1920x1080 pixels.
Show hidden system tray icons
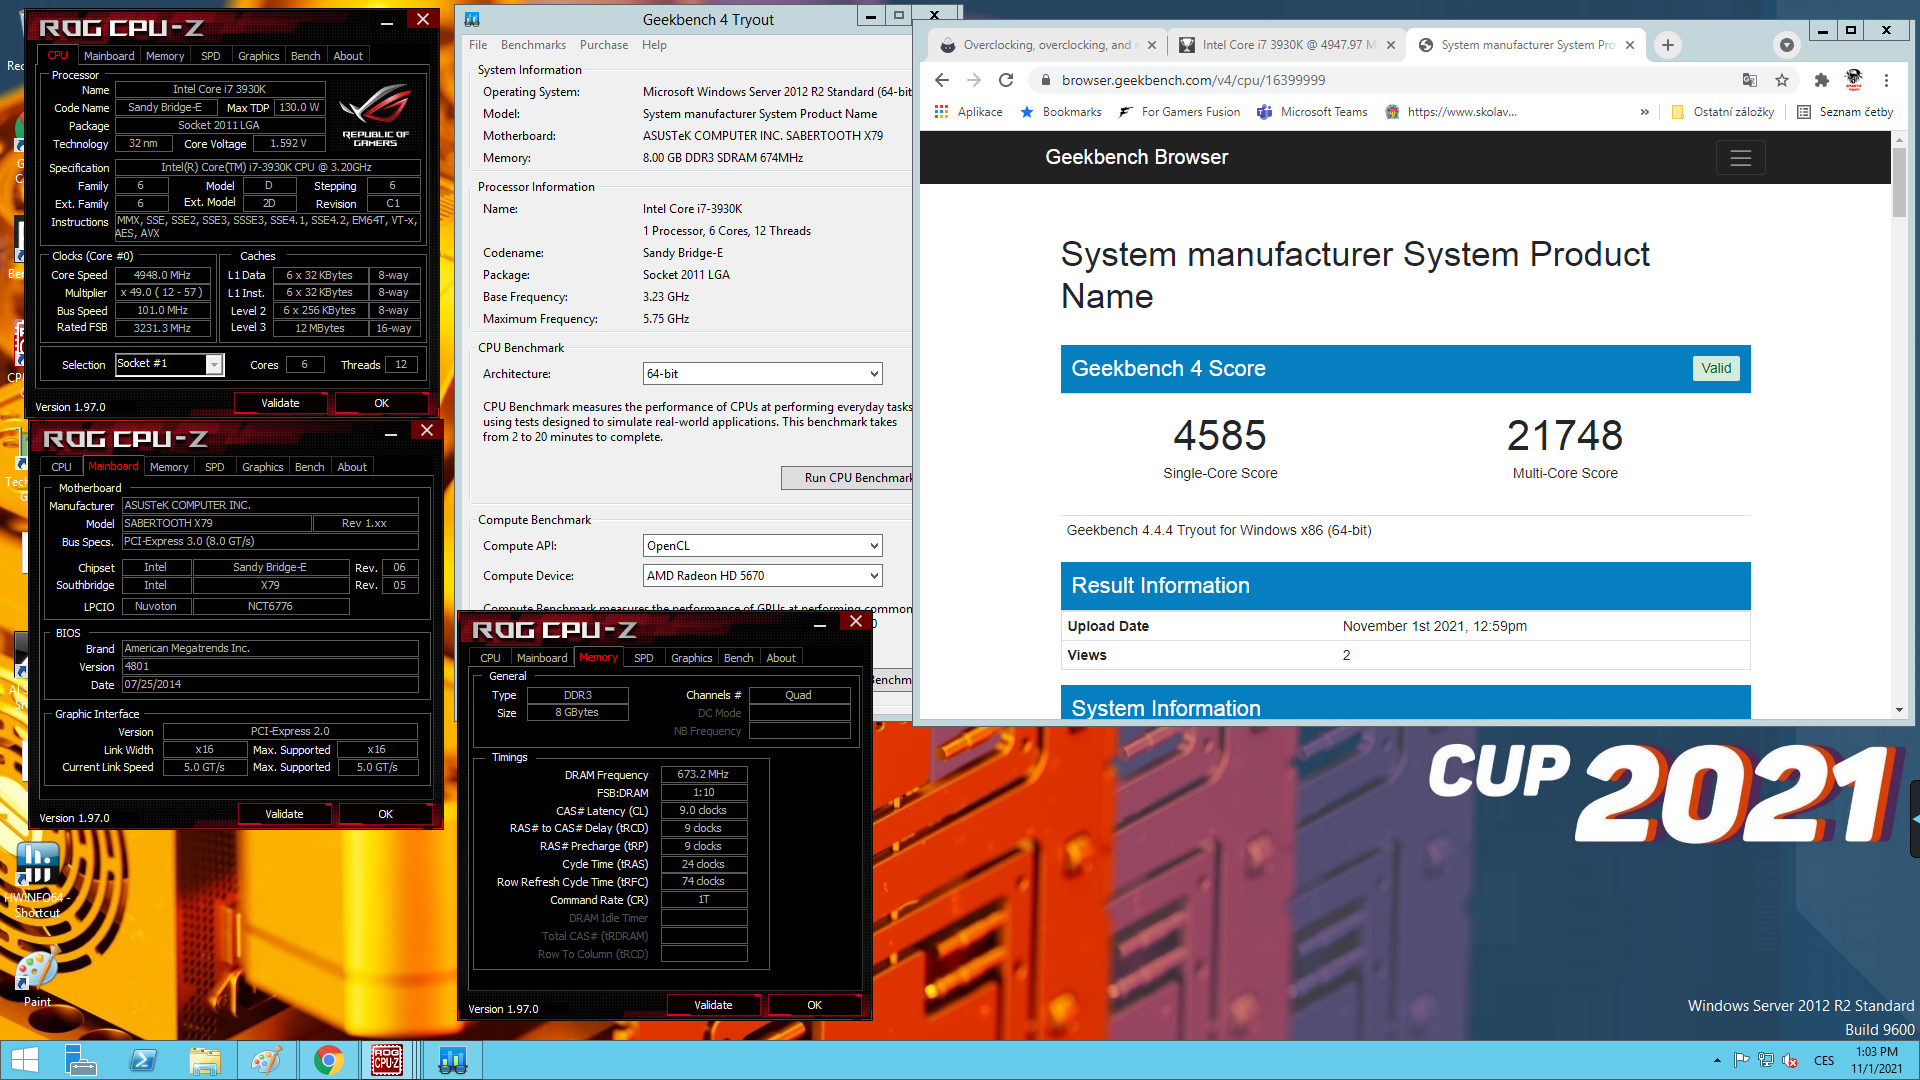[x=1717, y=1060]
